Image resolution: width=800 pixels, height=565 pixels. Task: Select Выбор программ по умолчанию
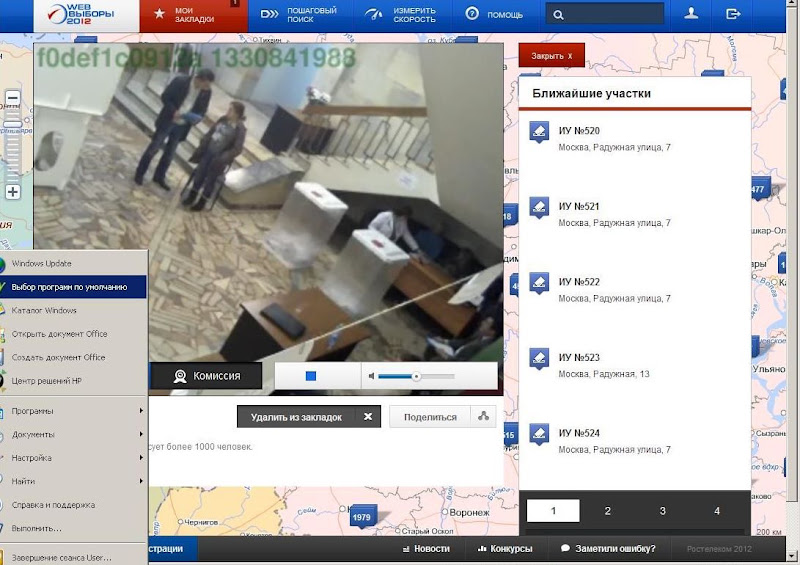(73, 287)
